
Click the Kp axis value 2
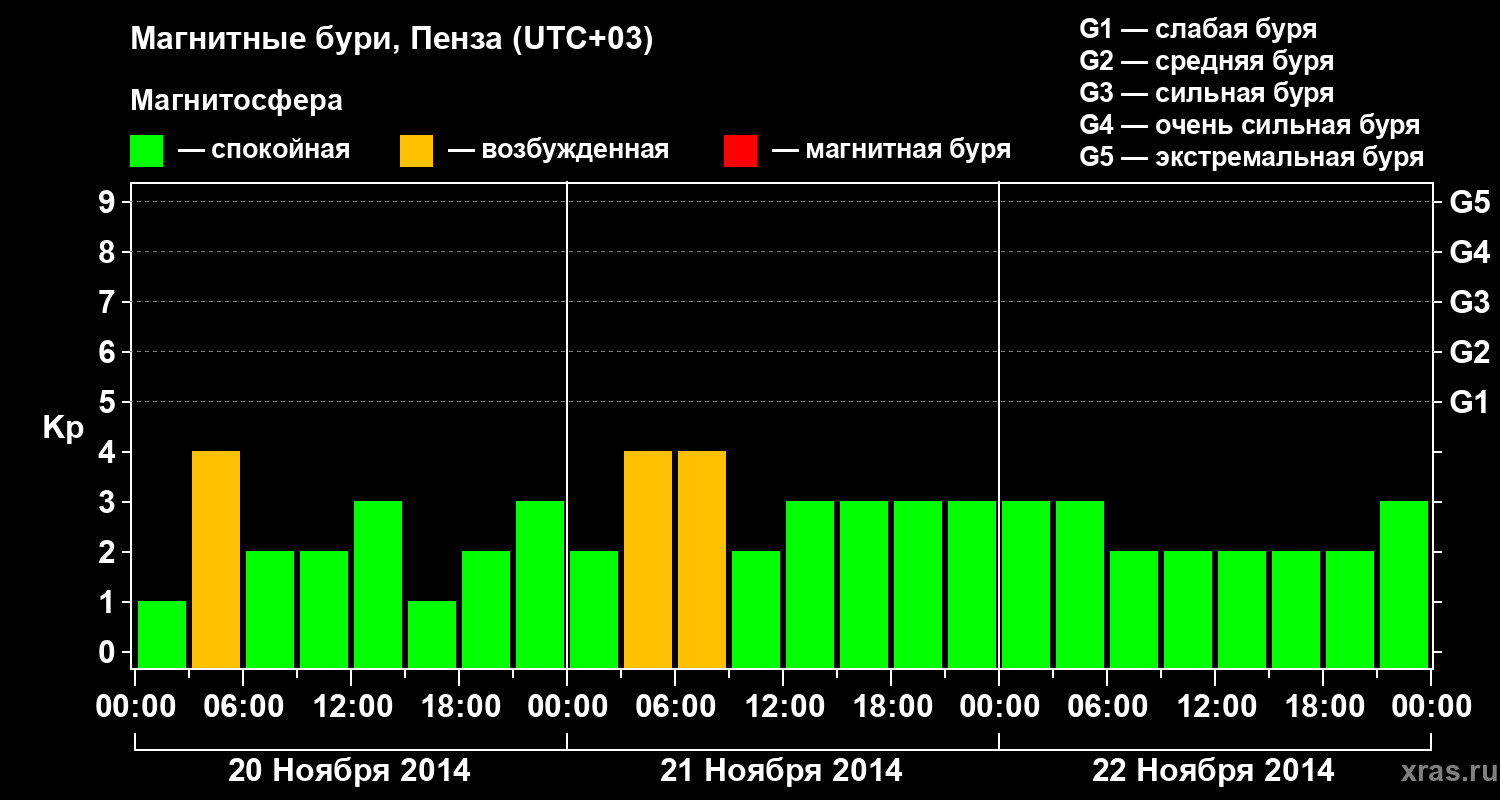click(109, 552)
